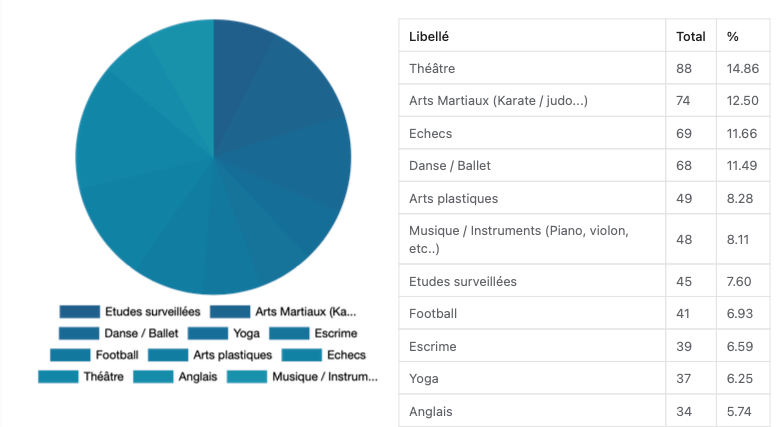This screenshot has height=427, width=778.
Task: Toggle the Escrime legend color box
Action: click(x=289, y=333)
